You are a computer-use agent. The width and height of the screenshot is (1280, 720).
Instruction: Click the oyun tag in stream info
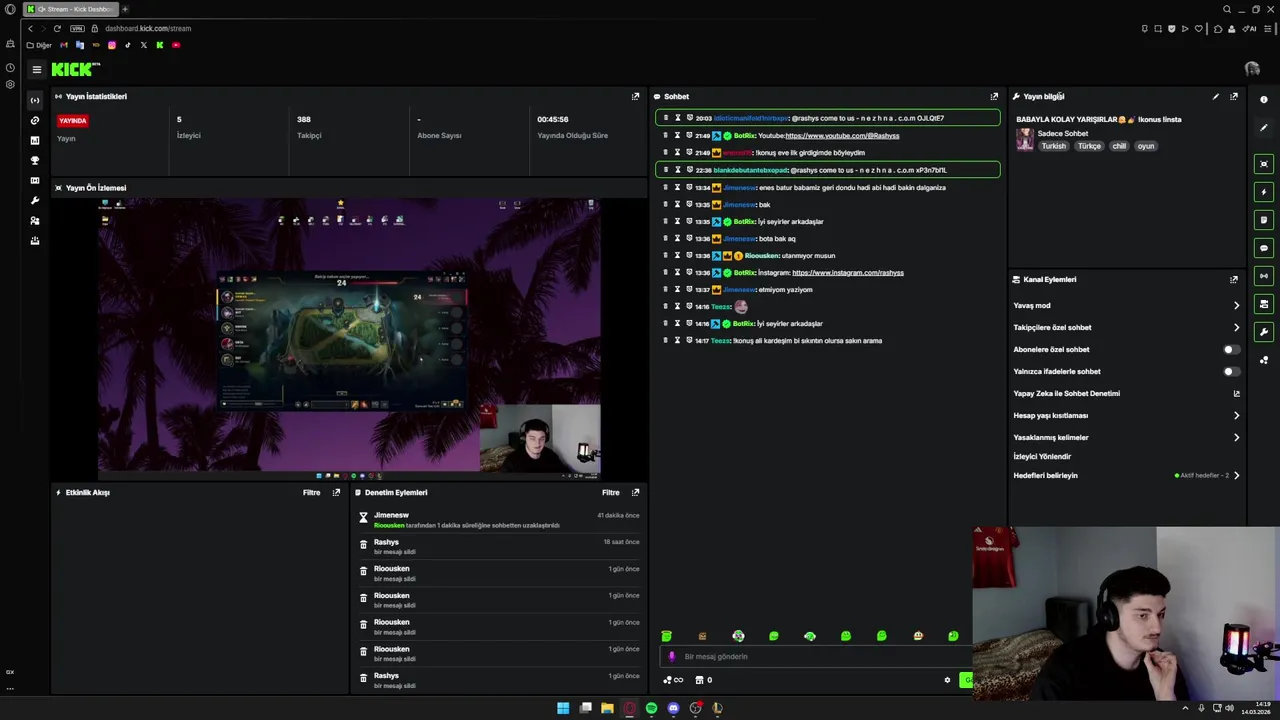tap(1146, 146)
